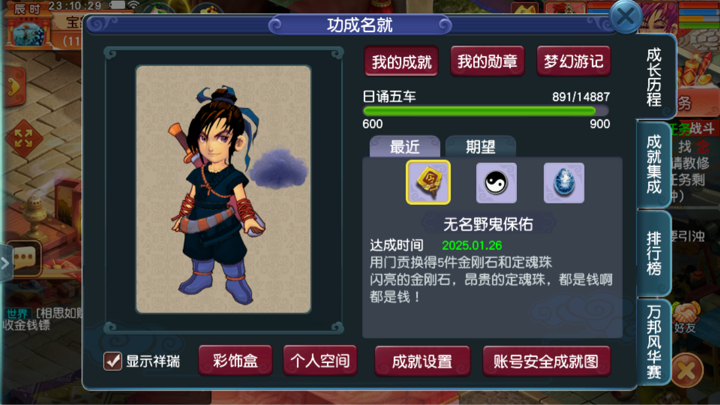
Task: Click the yellow arrow icon at left edge
Action: (x=14, y=87)
